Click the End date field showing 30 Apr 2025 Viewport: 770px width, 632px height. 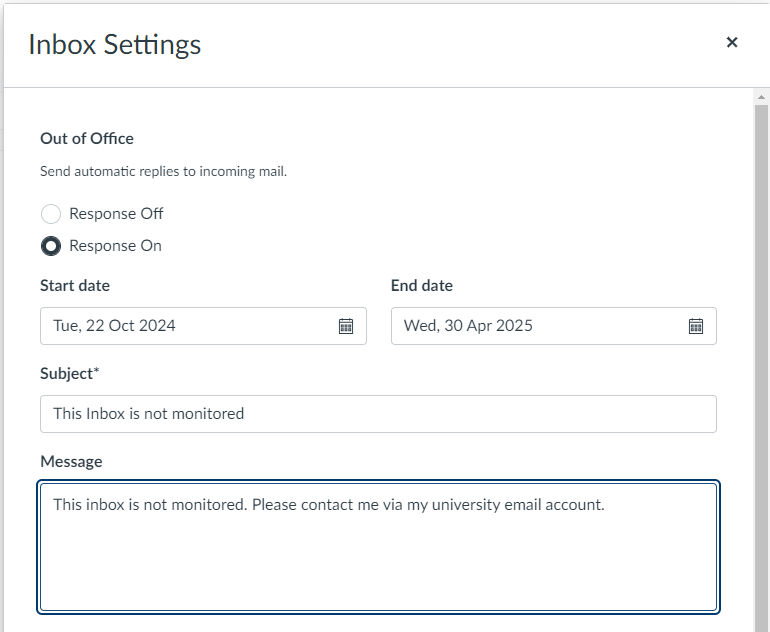540,326
